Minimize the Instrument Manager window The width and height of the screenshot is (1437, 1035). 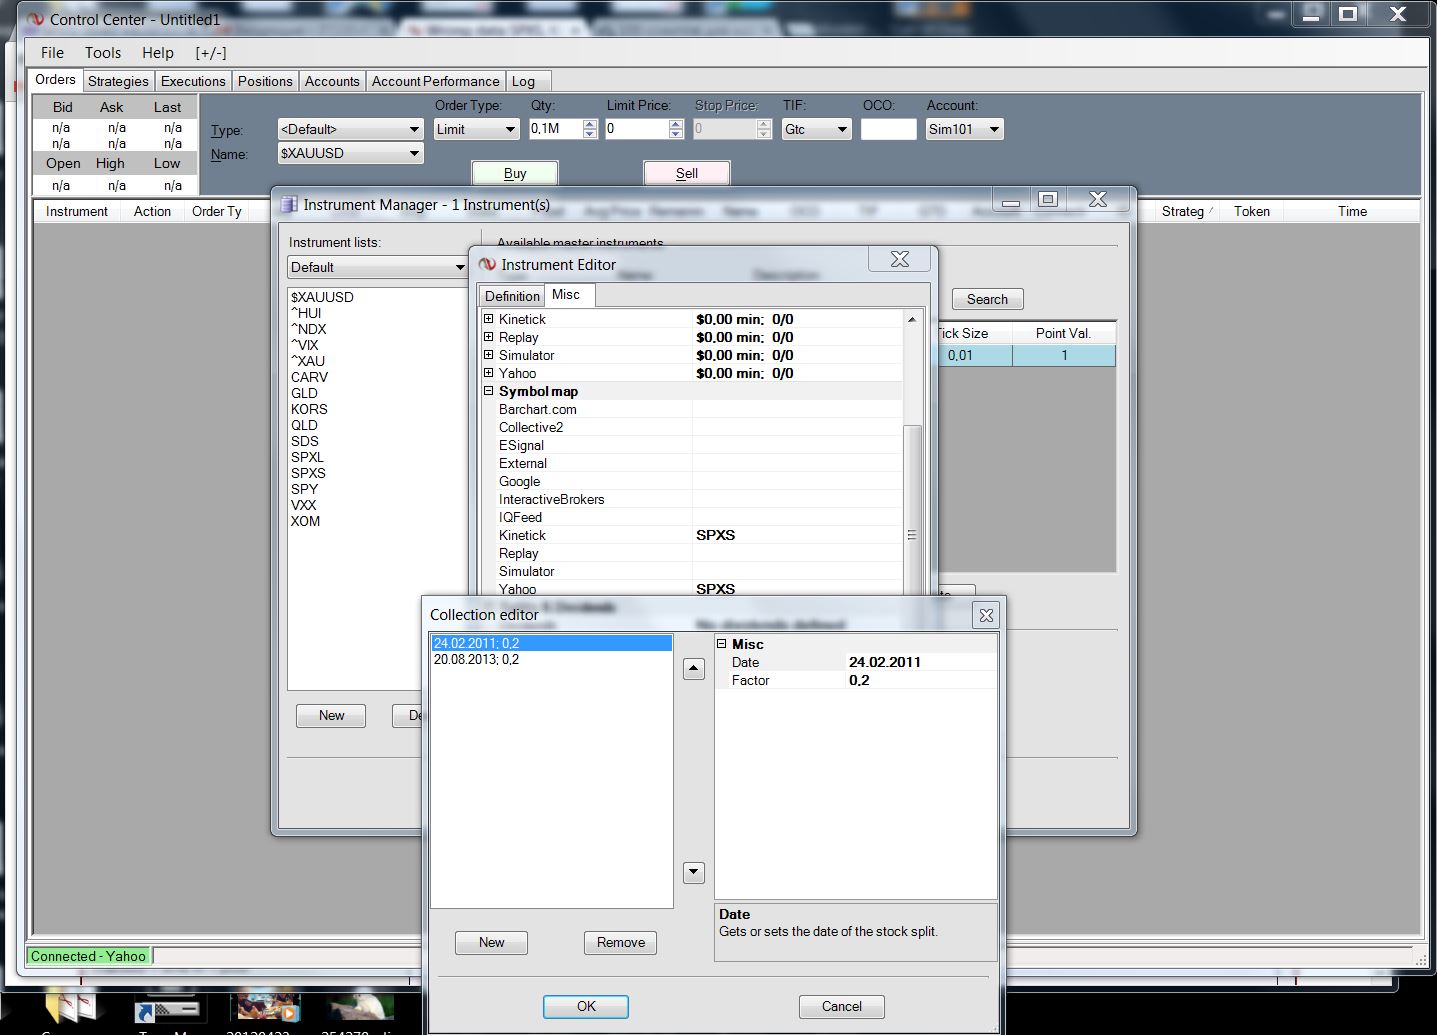(x=1011, y=199)
